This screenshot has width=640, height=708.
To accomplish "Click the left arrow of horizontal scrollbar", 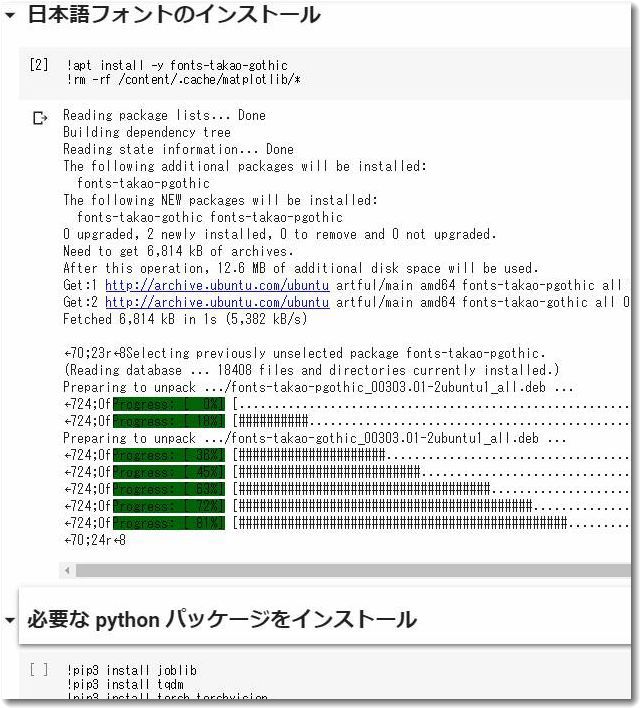I will point(68,570).
